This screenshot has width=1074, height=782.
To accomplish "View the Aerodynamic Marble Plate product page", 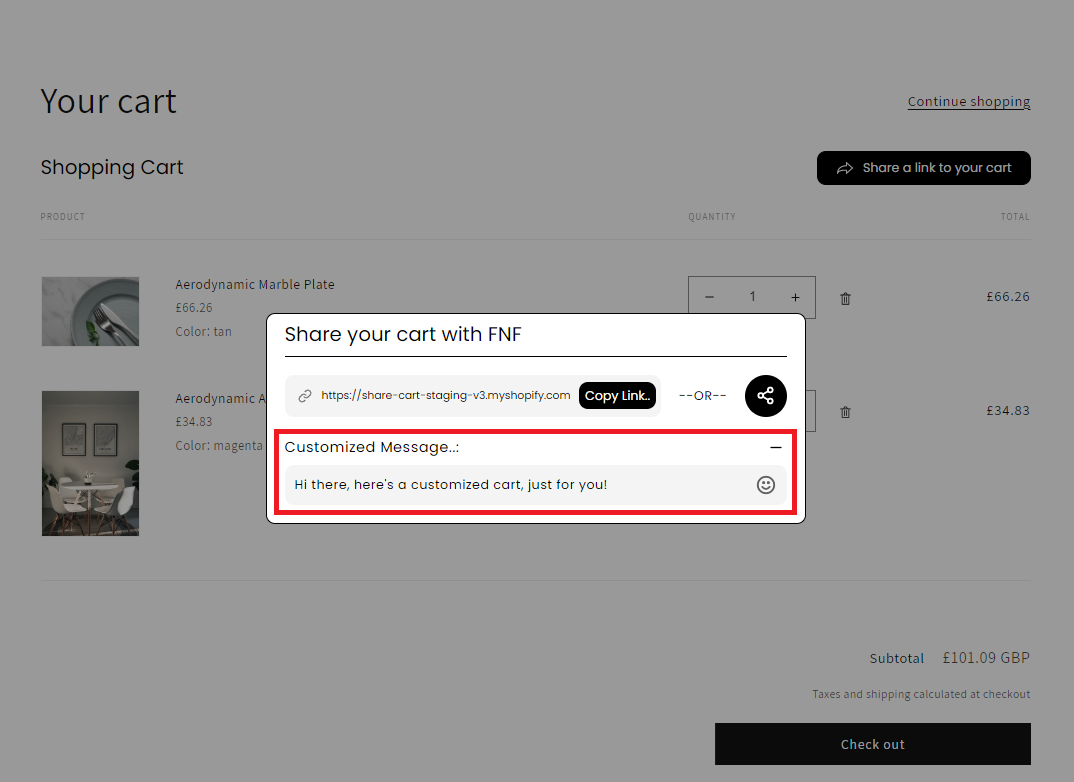I will [254, 284].
